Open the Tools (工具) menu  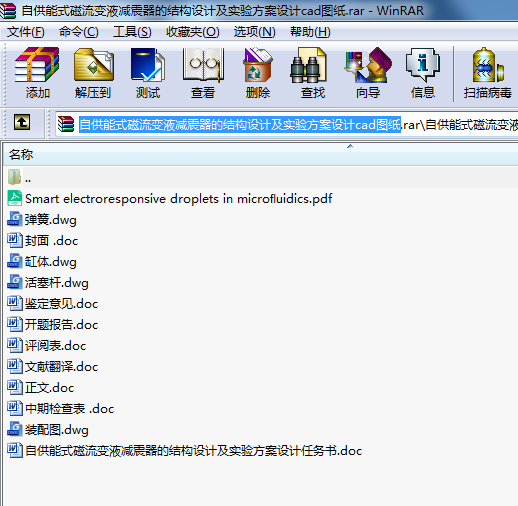click(132, 32)
